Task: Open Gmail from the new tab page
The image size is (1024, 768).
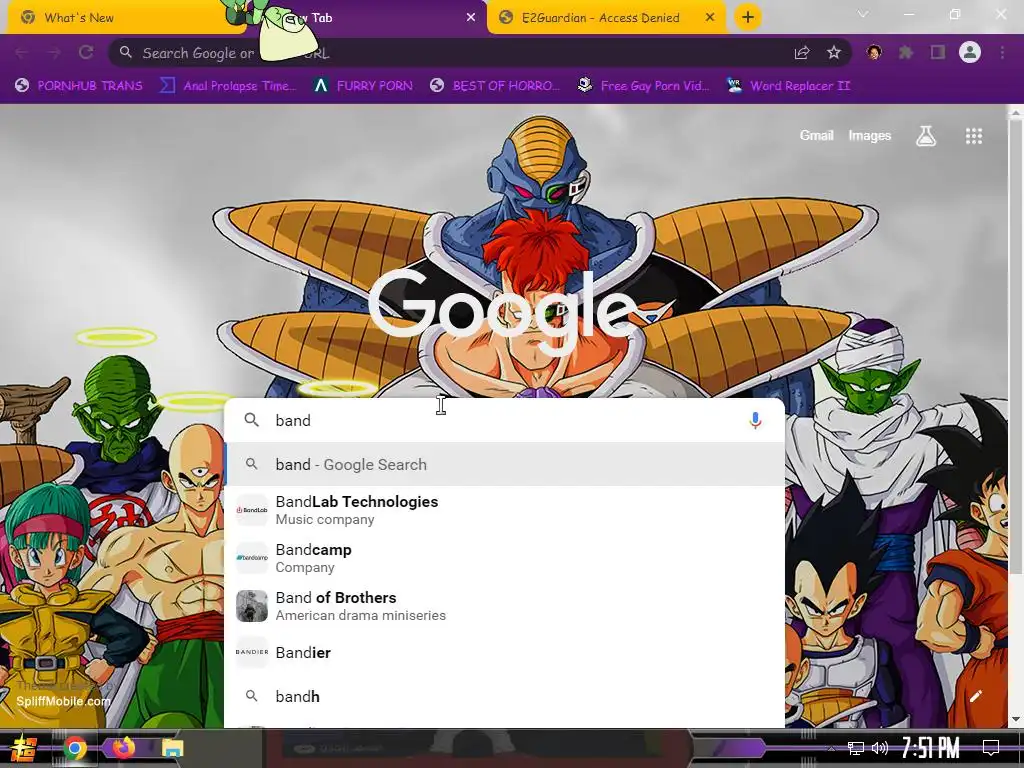Action: 816,135
